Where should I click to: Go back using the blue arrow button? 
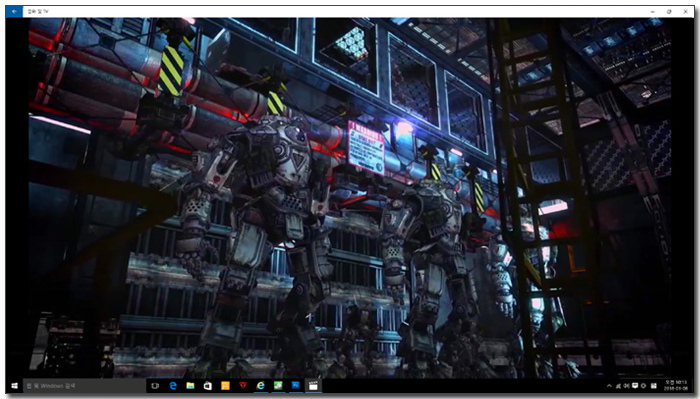[14, 12]
